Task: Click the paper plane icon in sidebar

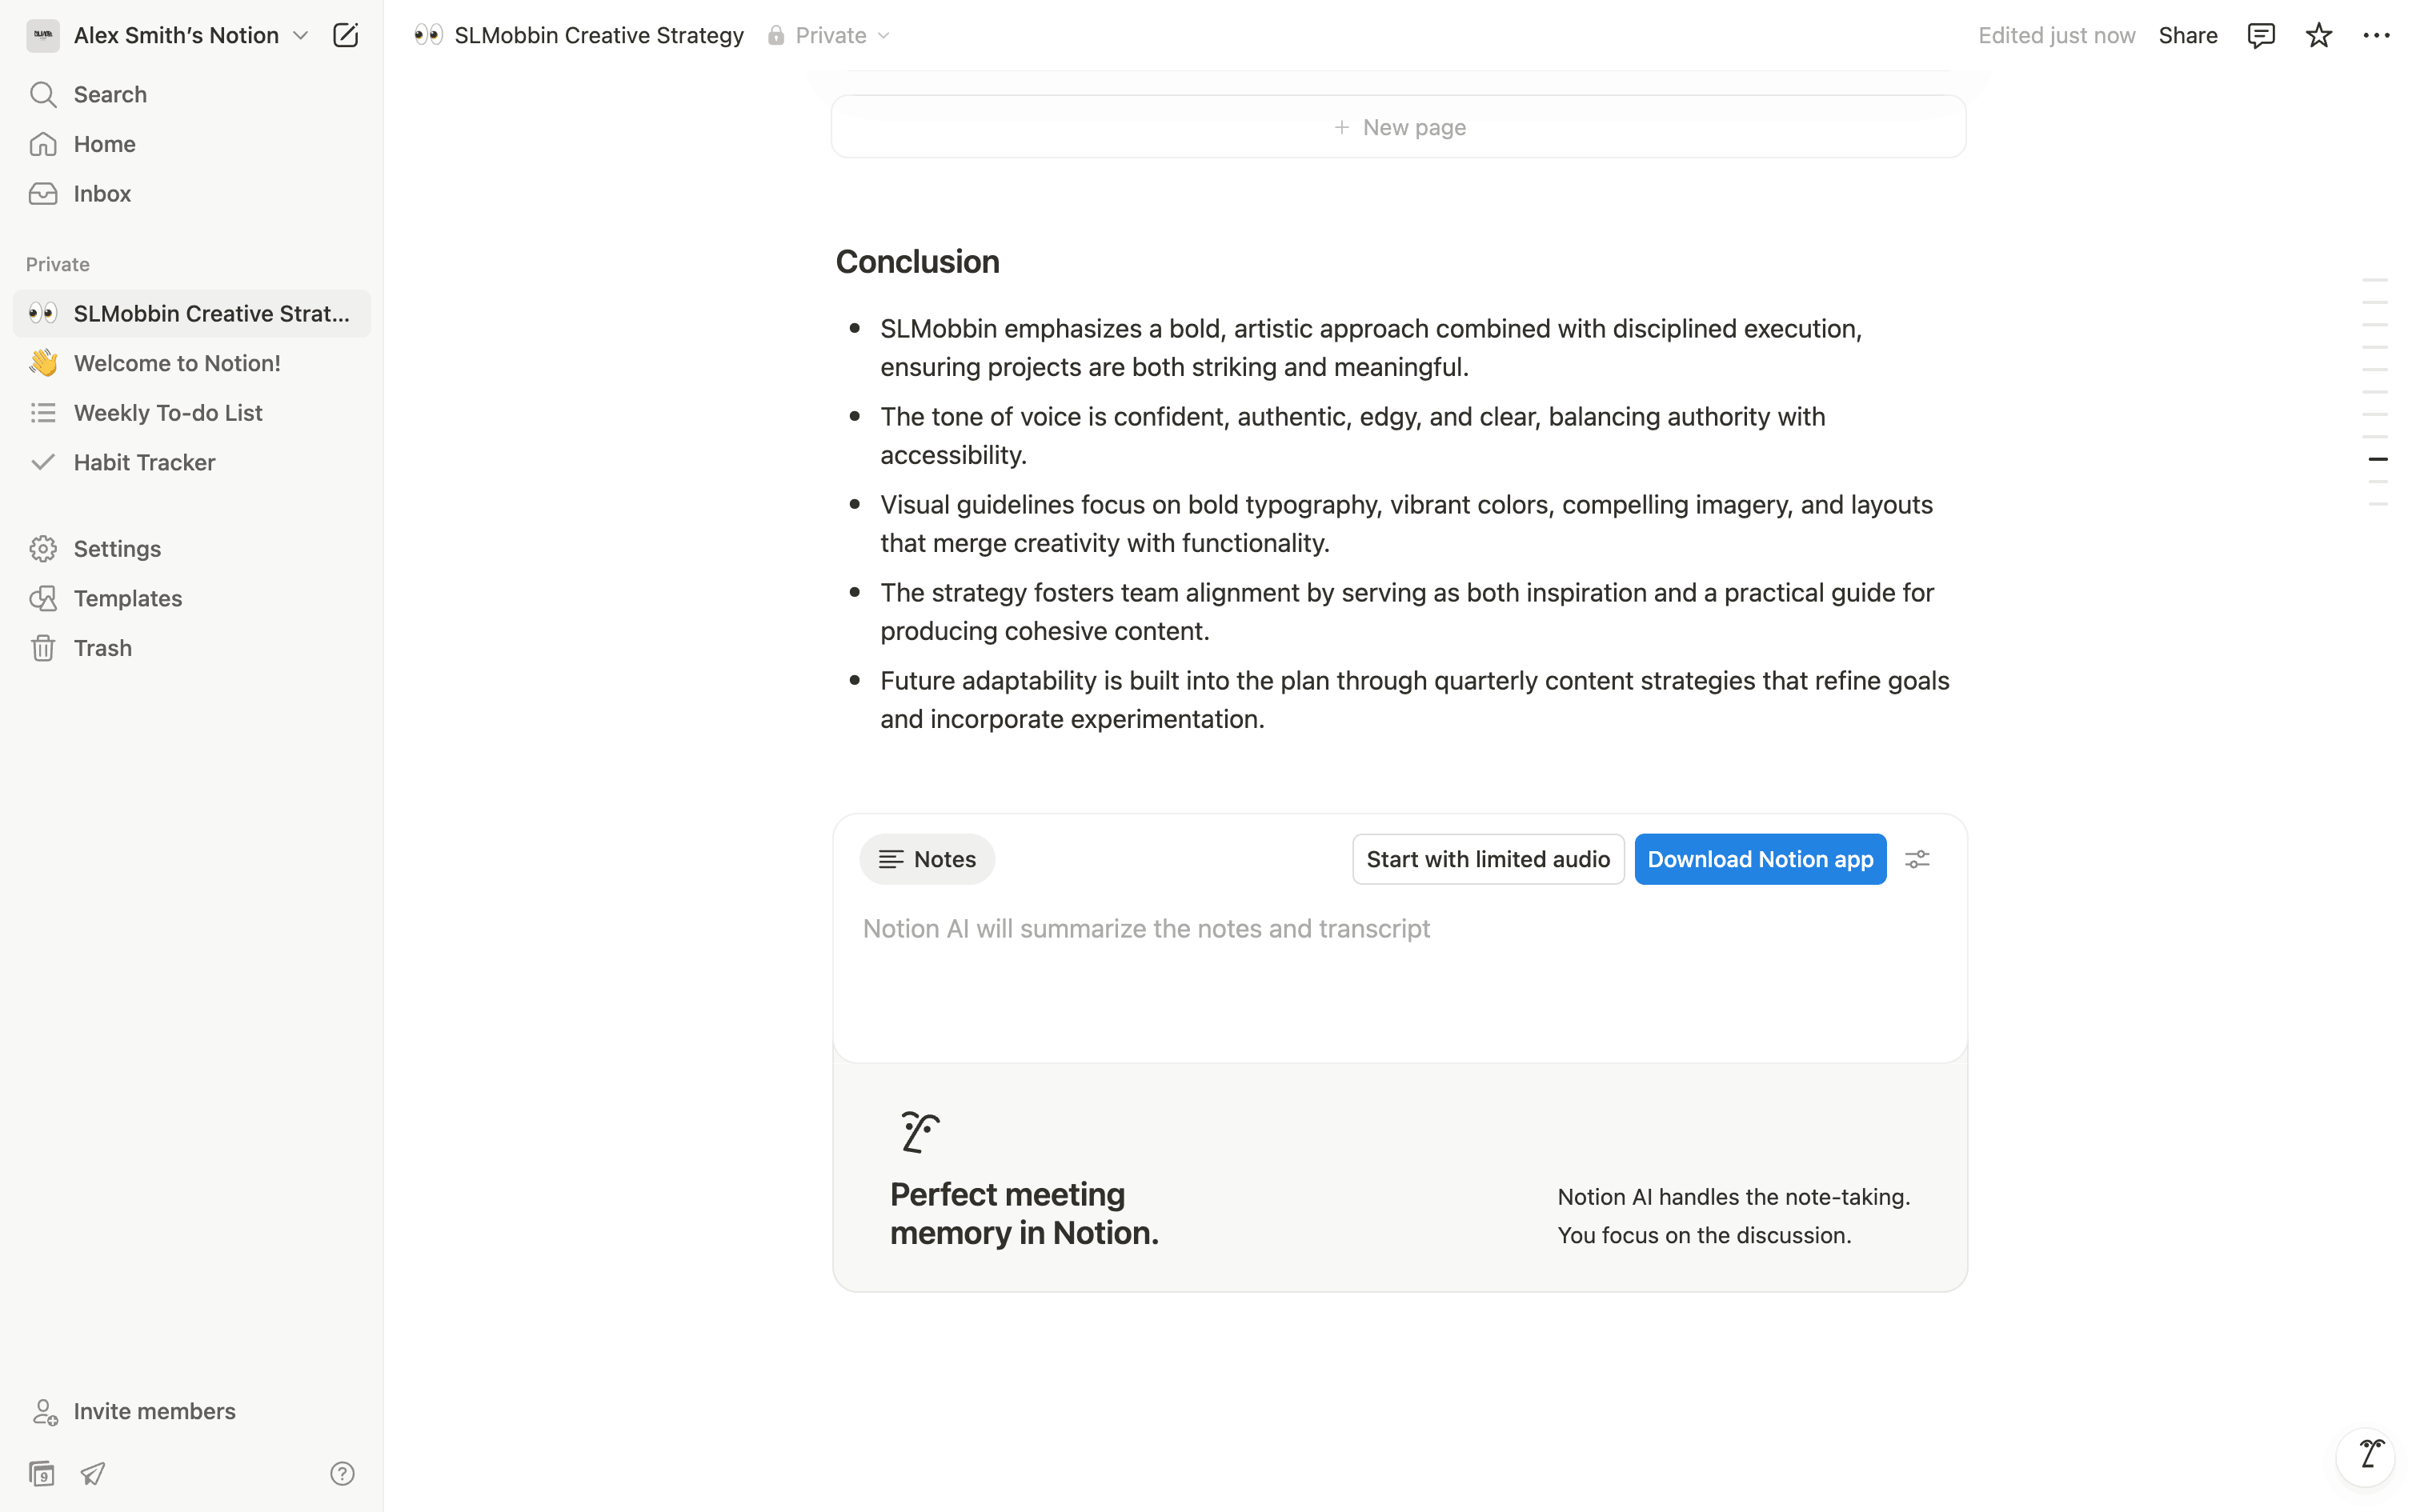Action: click(93, 1473)
